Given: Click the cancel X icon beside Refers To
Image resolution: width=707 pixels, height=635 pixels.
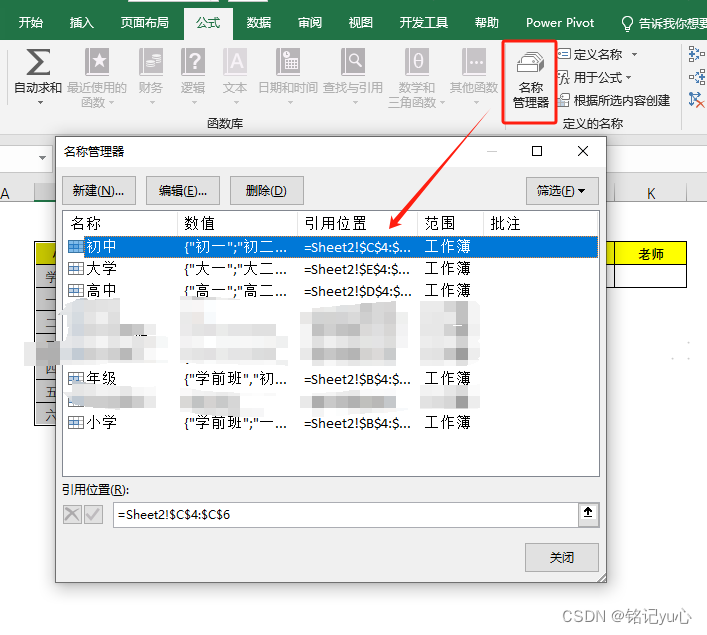Looking at the screenshot, I should 72,514.
